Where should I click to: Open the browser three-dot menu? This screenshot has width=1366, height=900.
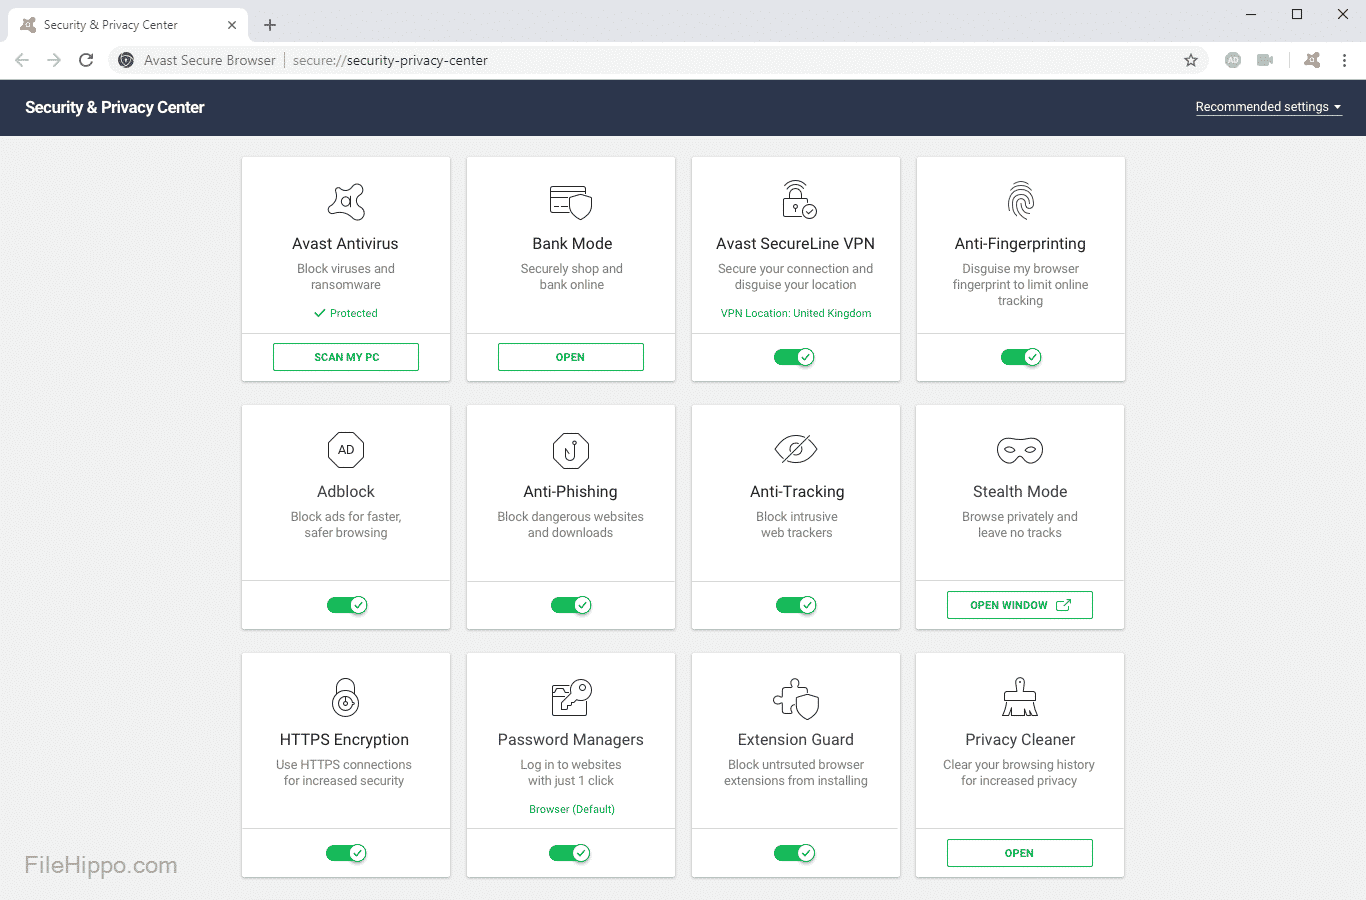(1344, 60)
